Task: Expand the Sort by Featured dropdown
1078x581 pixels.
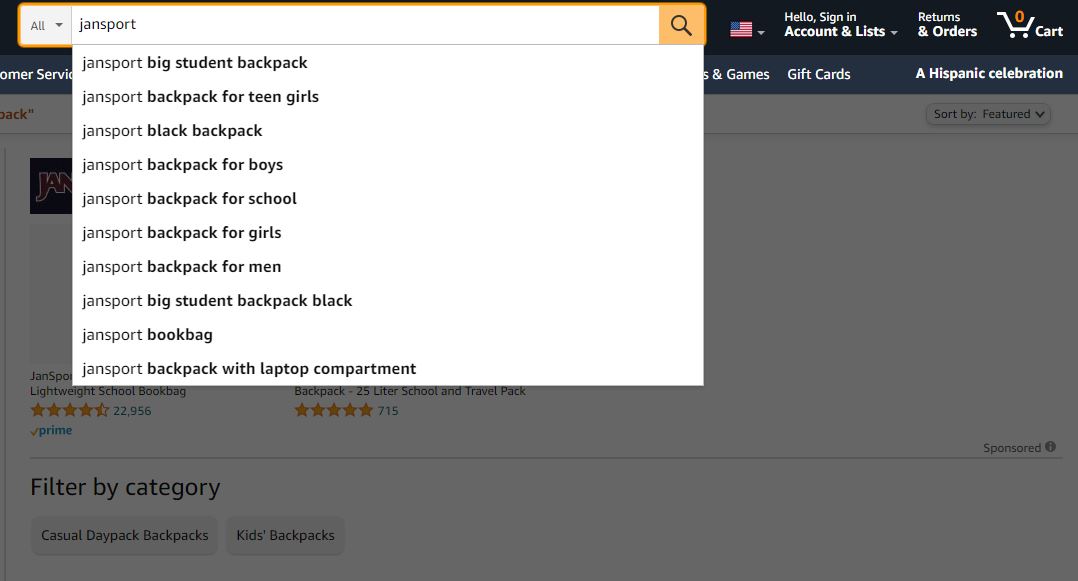Action: (x=988, y=114)
